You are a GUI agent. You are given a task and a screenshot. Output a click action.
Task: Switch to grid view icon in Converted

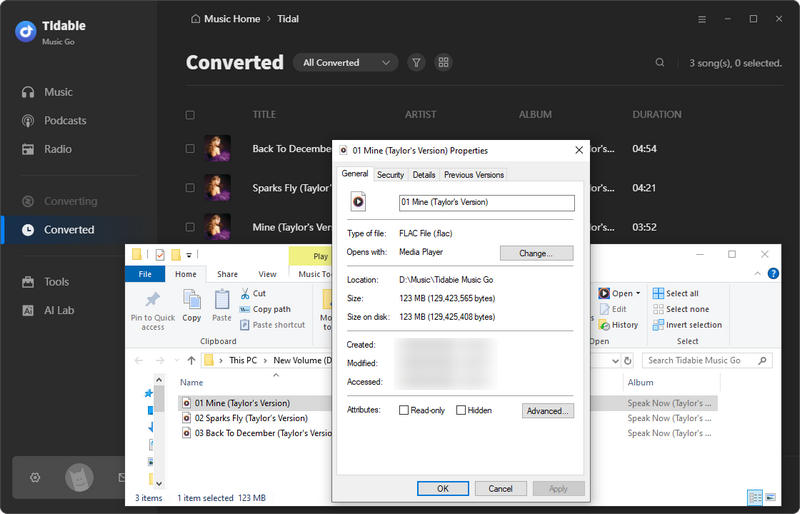443,62
